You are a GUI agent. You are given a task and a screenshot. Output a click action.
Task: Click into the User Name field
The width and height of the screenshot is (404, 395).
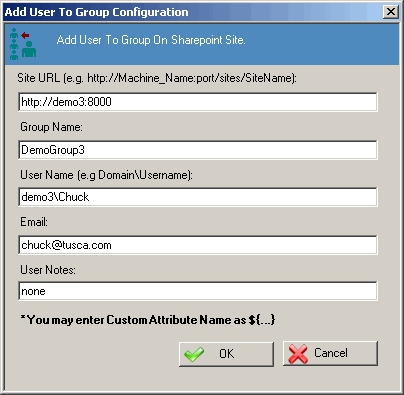click(x=198, y=197)
